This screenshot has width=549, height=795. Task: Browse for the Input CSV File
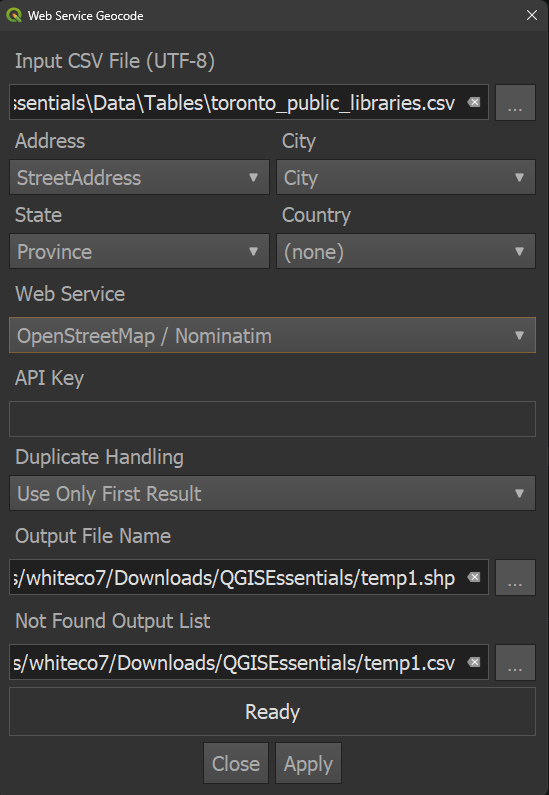click(x=515, y=102)
